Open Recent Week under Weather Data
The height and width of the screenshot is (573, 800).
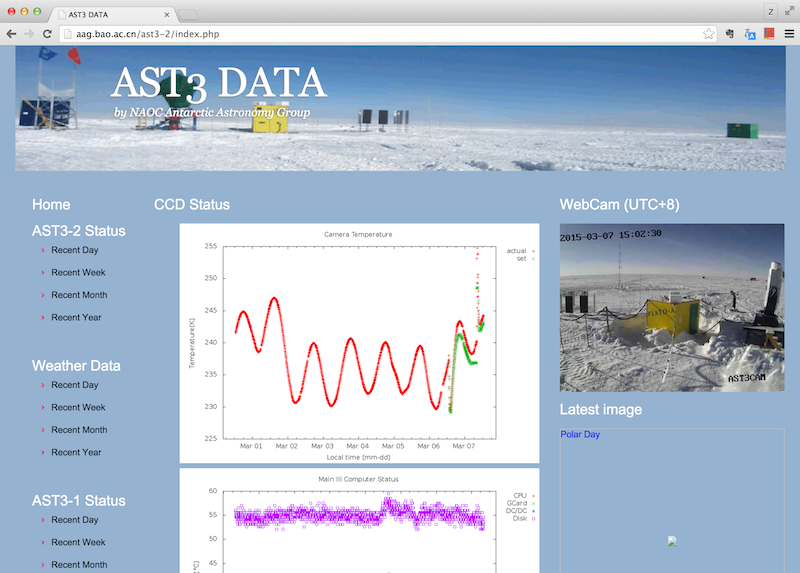click(x=78, y=407)
